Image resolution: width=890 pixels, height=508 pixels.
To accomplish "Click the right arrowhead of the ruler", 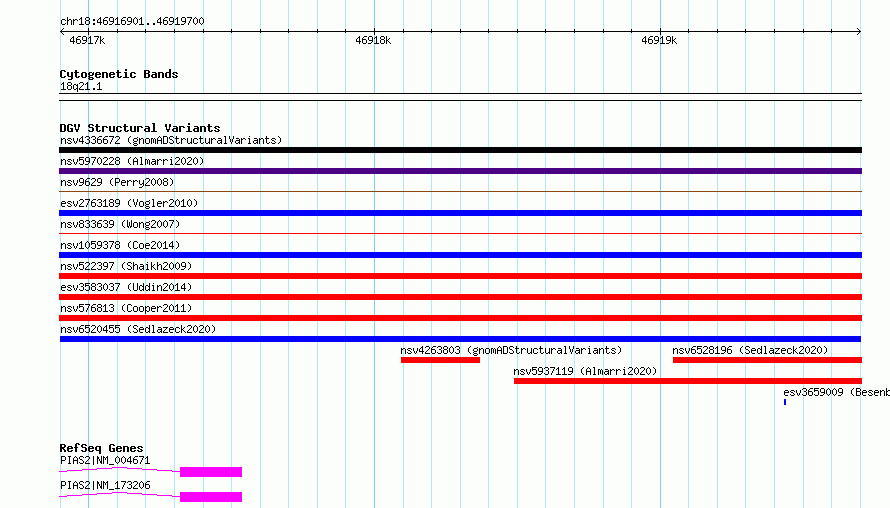I will click(859, 32).
